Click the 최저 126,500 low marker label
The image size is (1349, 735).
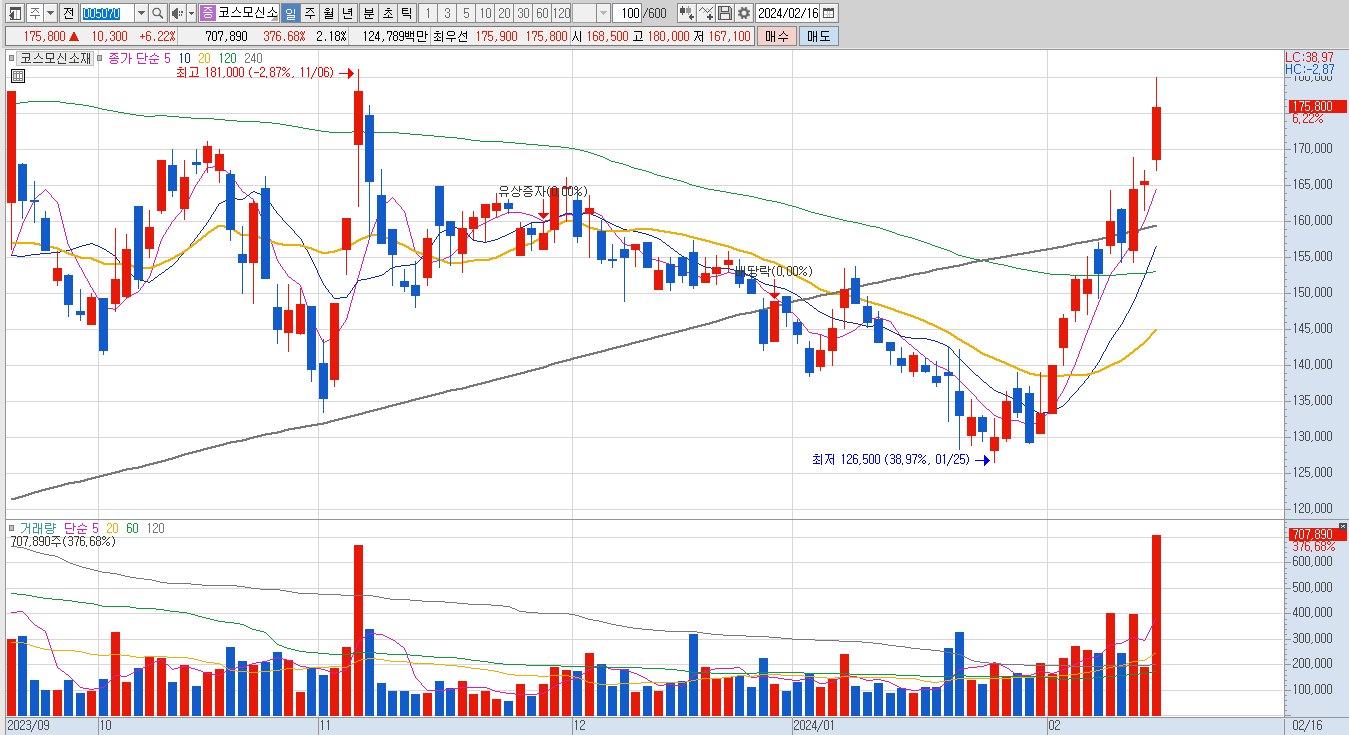[891, 460]
